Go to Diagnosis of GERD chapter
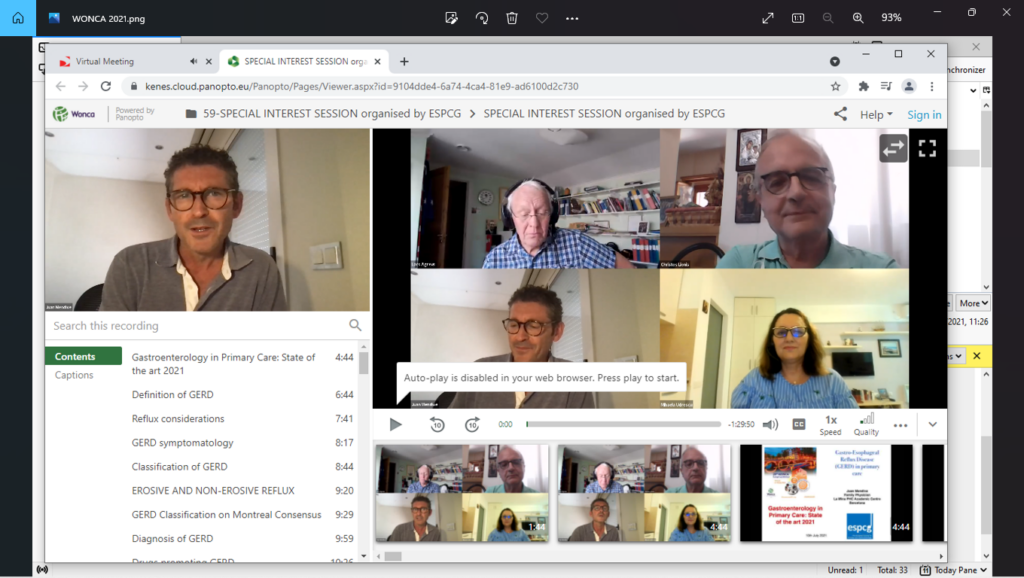 pos(242,539)
